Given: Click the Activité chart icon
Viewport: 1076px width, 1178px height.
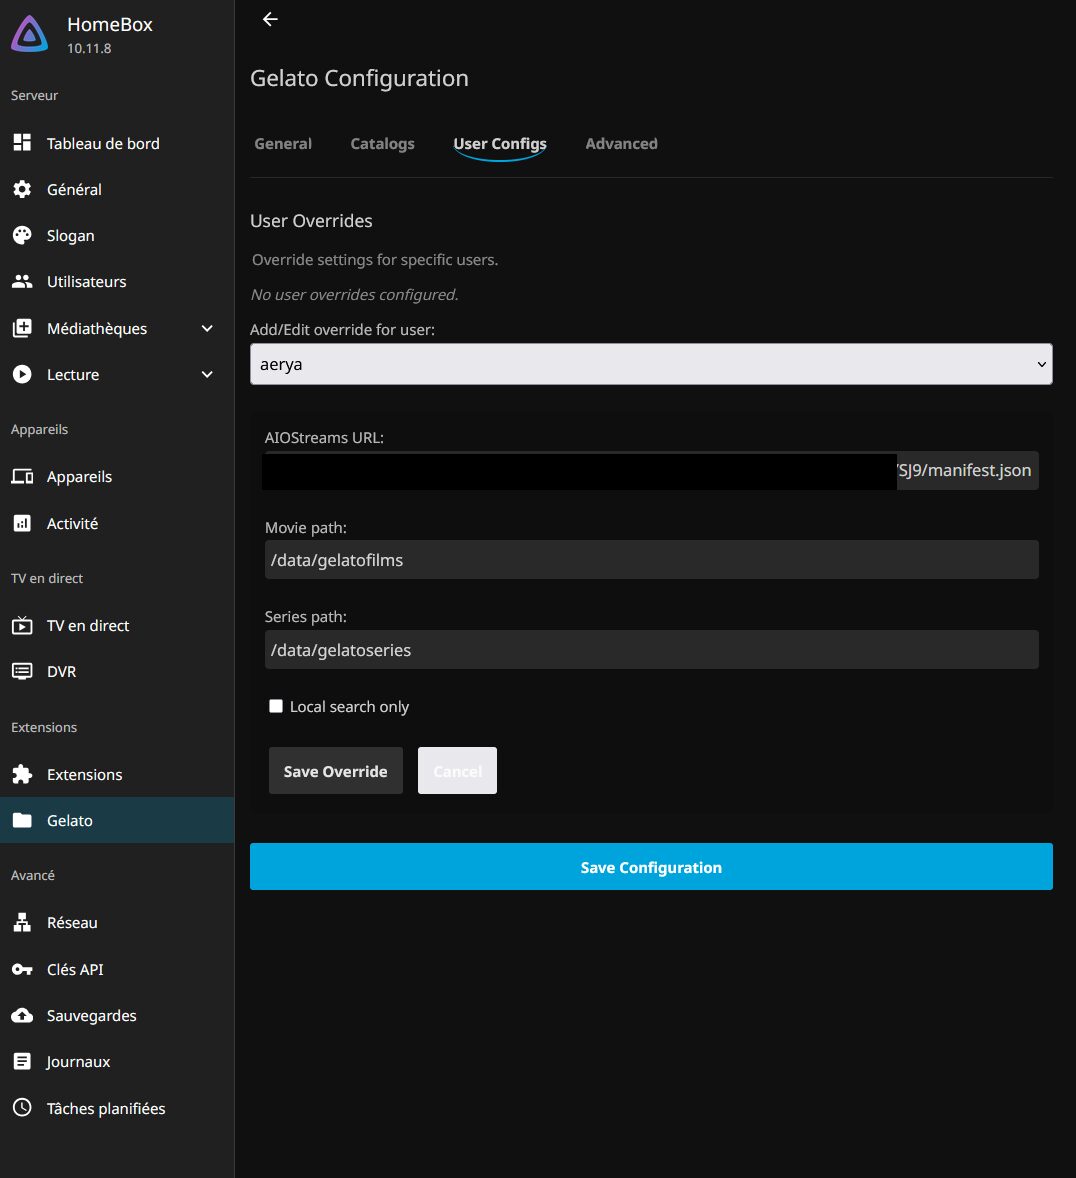Looking at the screenshot, I should pos(23,523).
